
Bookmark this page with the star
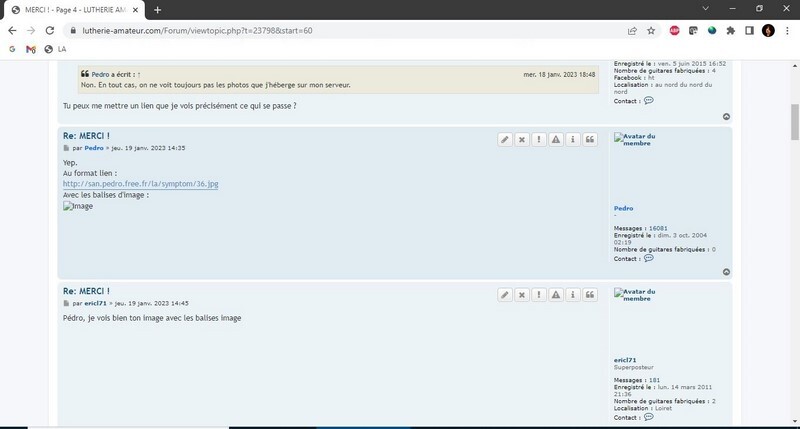[x=651, y=31]
